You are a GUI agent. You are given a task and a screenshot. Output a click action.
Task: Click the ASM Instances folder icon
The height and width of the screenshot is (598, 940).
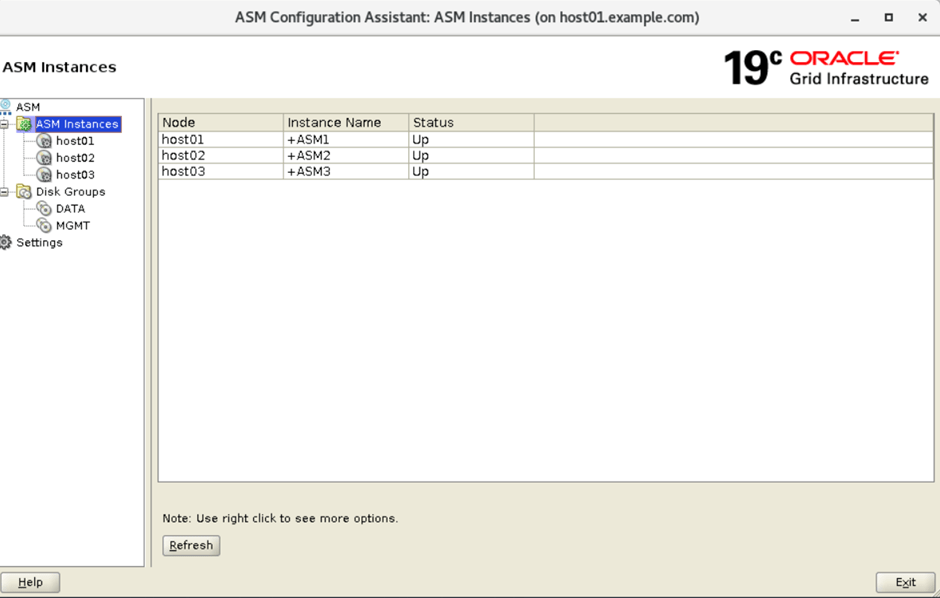[24, 124]
